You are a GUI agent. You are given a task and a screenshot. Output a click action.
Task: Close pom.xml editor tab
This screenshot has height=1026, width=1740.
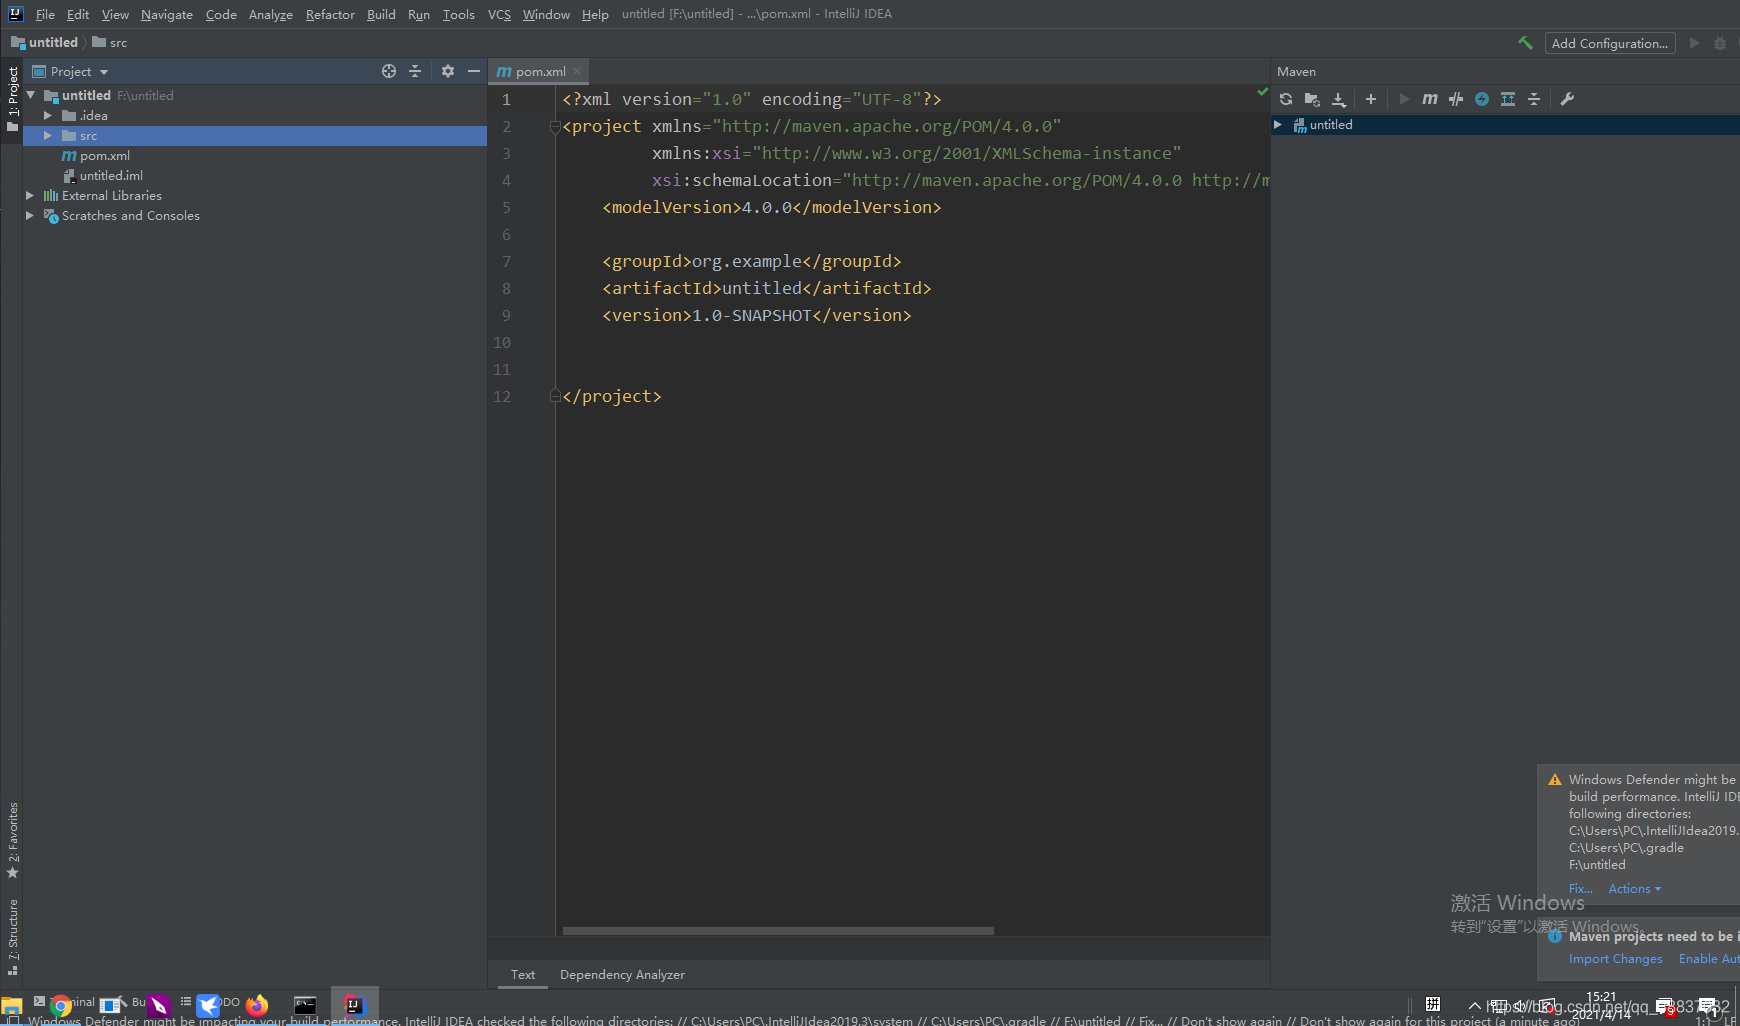click(577, 71)
